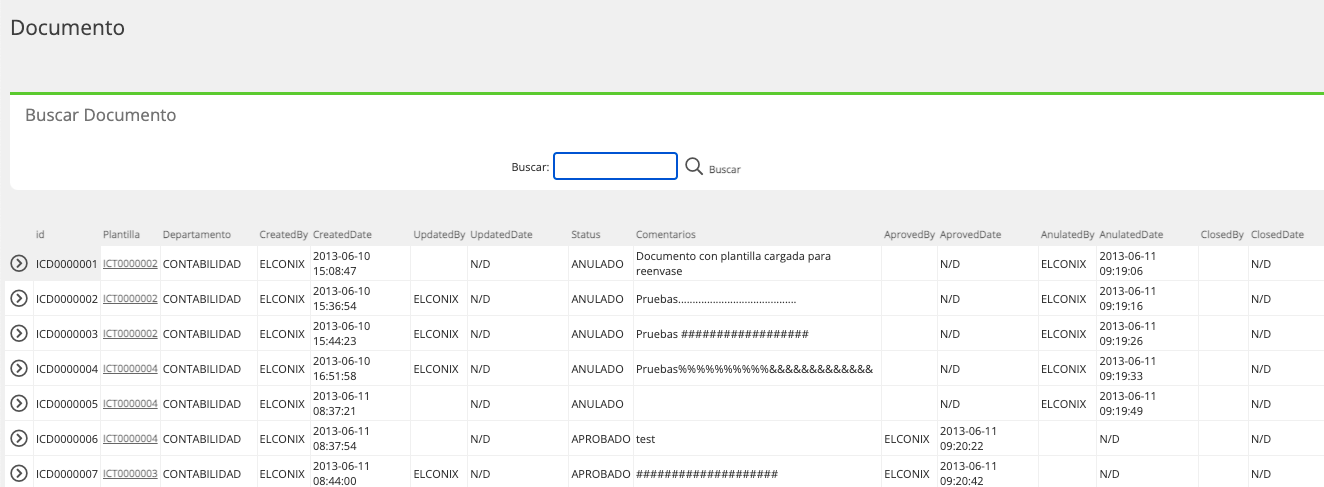Click the Buscar Documento panel heading
Image resolution: width=1324 pixels, height=487 pixels.
pos(100,115)
